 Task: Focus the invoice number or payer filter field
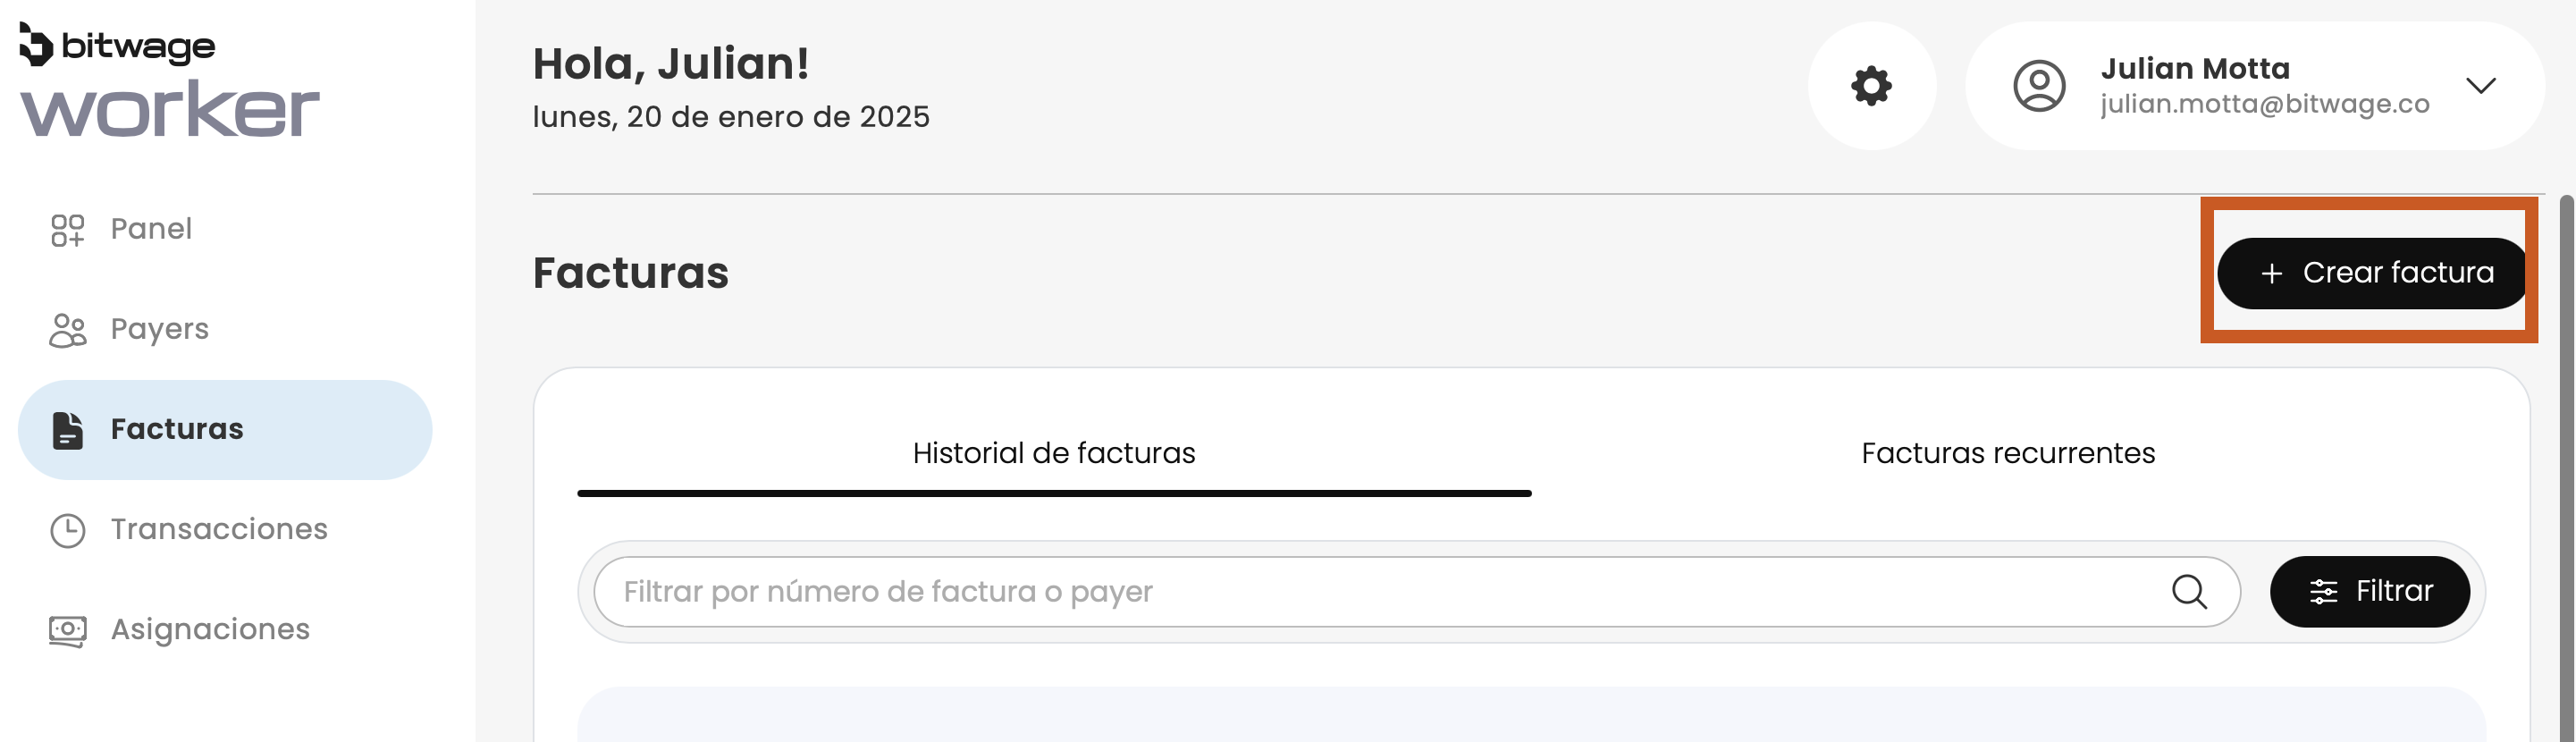[1380, 591]
